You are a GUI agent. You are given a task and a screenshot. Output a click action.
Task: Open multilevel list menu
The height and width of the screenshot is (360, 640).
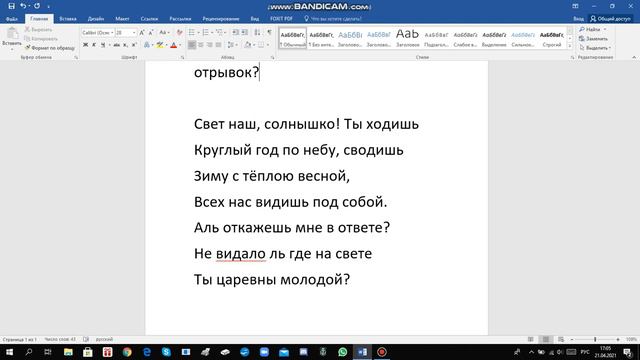click(220, 32)
